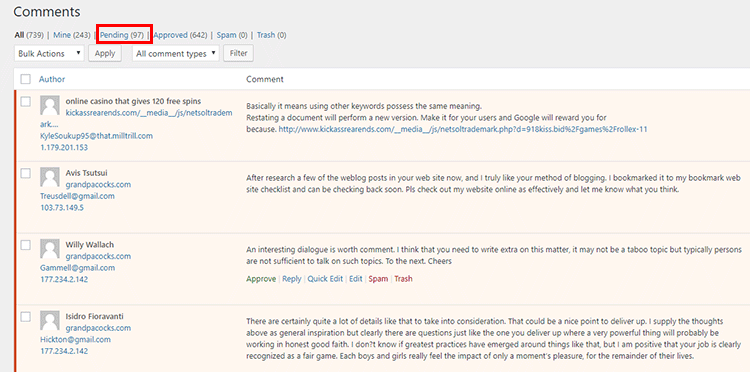750x372 pixels.
Task: Open the Bulk Actions dropdown
Action: coord(49,54)
